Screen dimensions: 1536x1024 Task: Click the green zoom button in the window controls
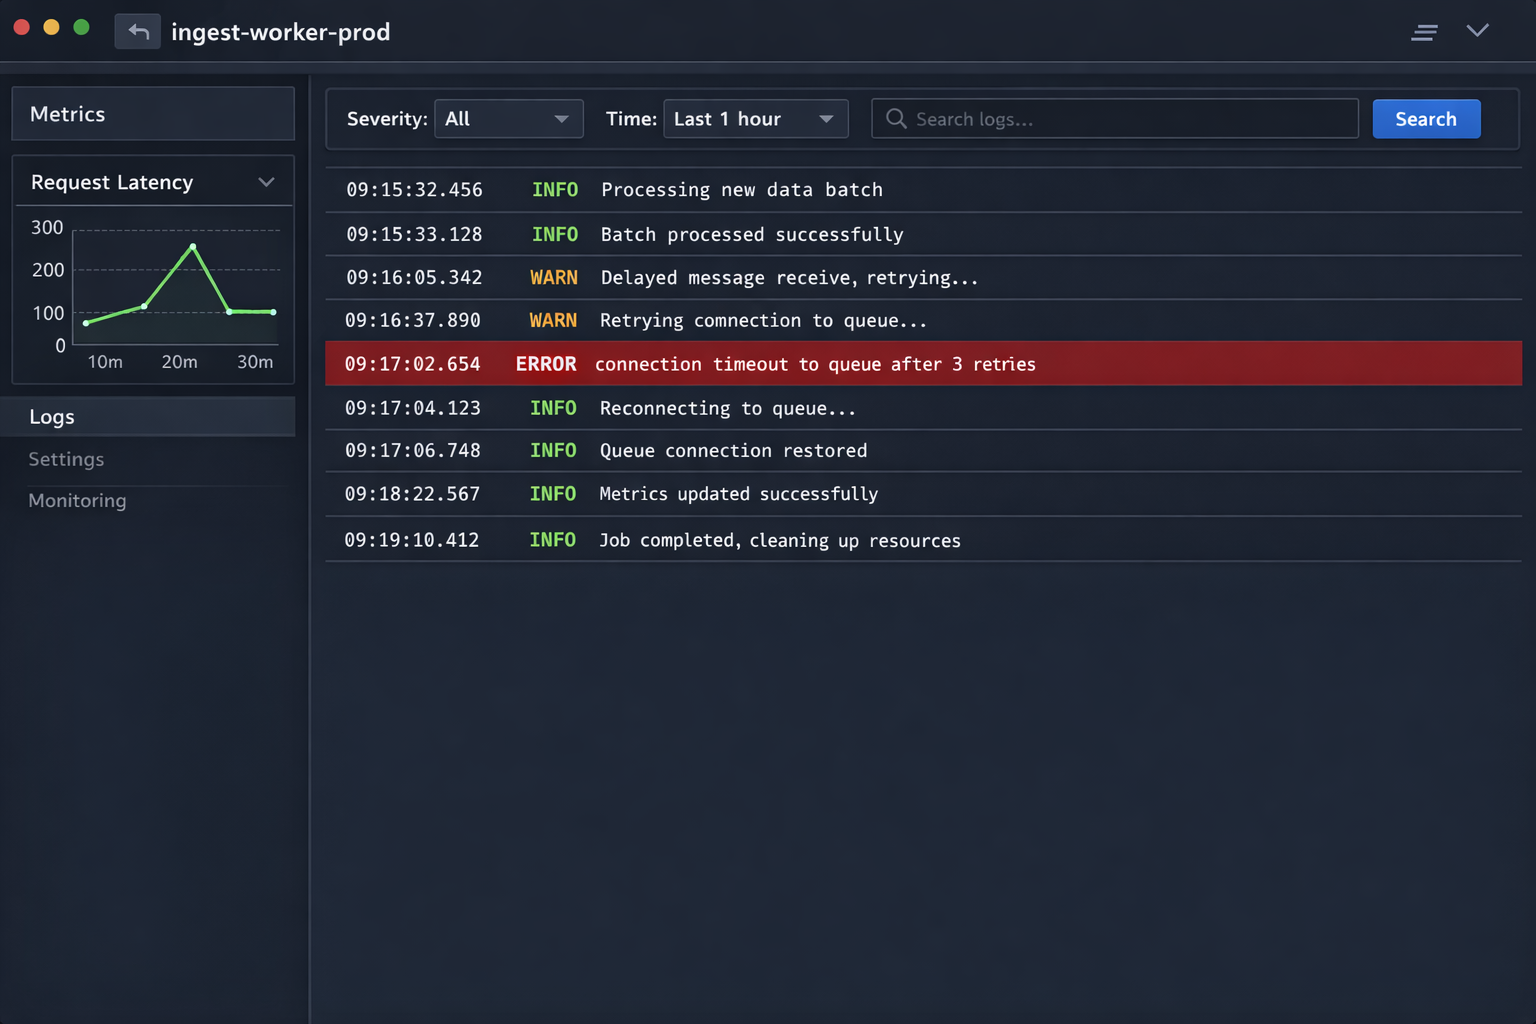click(x=81, y=27)
